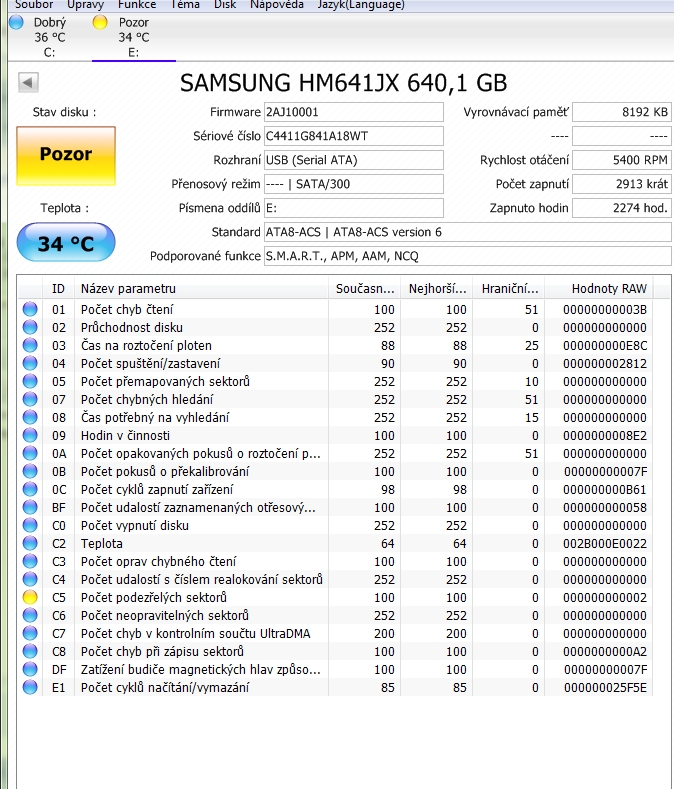674x789 pixels.
Task: Click status icon of Počet přemapovaných sektorů
Action: pos(30,381)
